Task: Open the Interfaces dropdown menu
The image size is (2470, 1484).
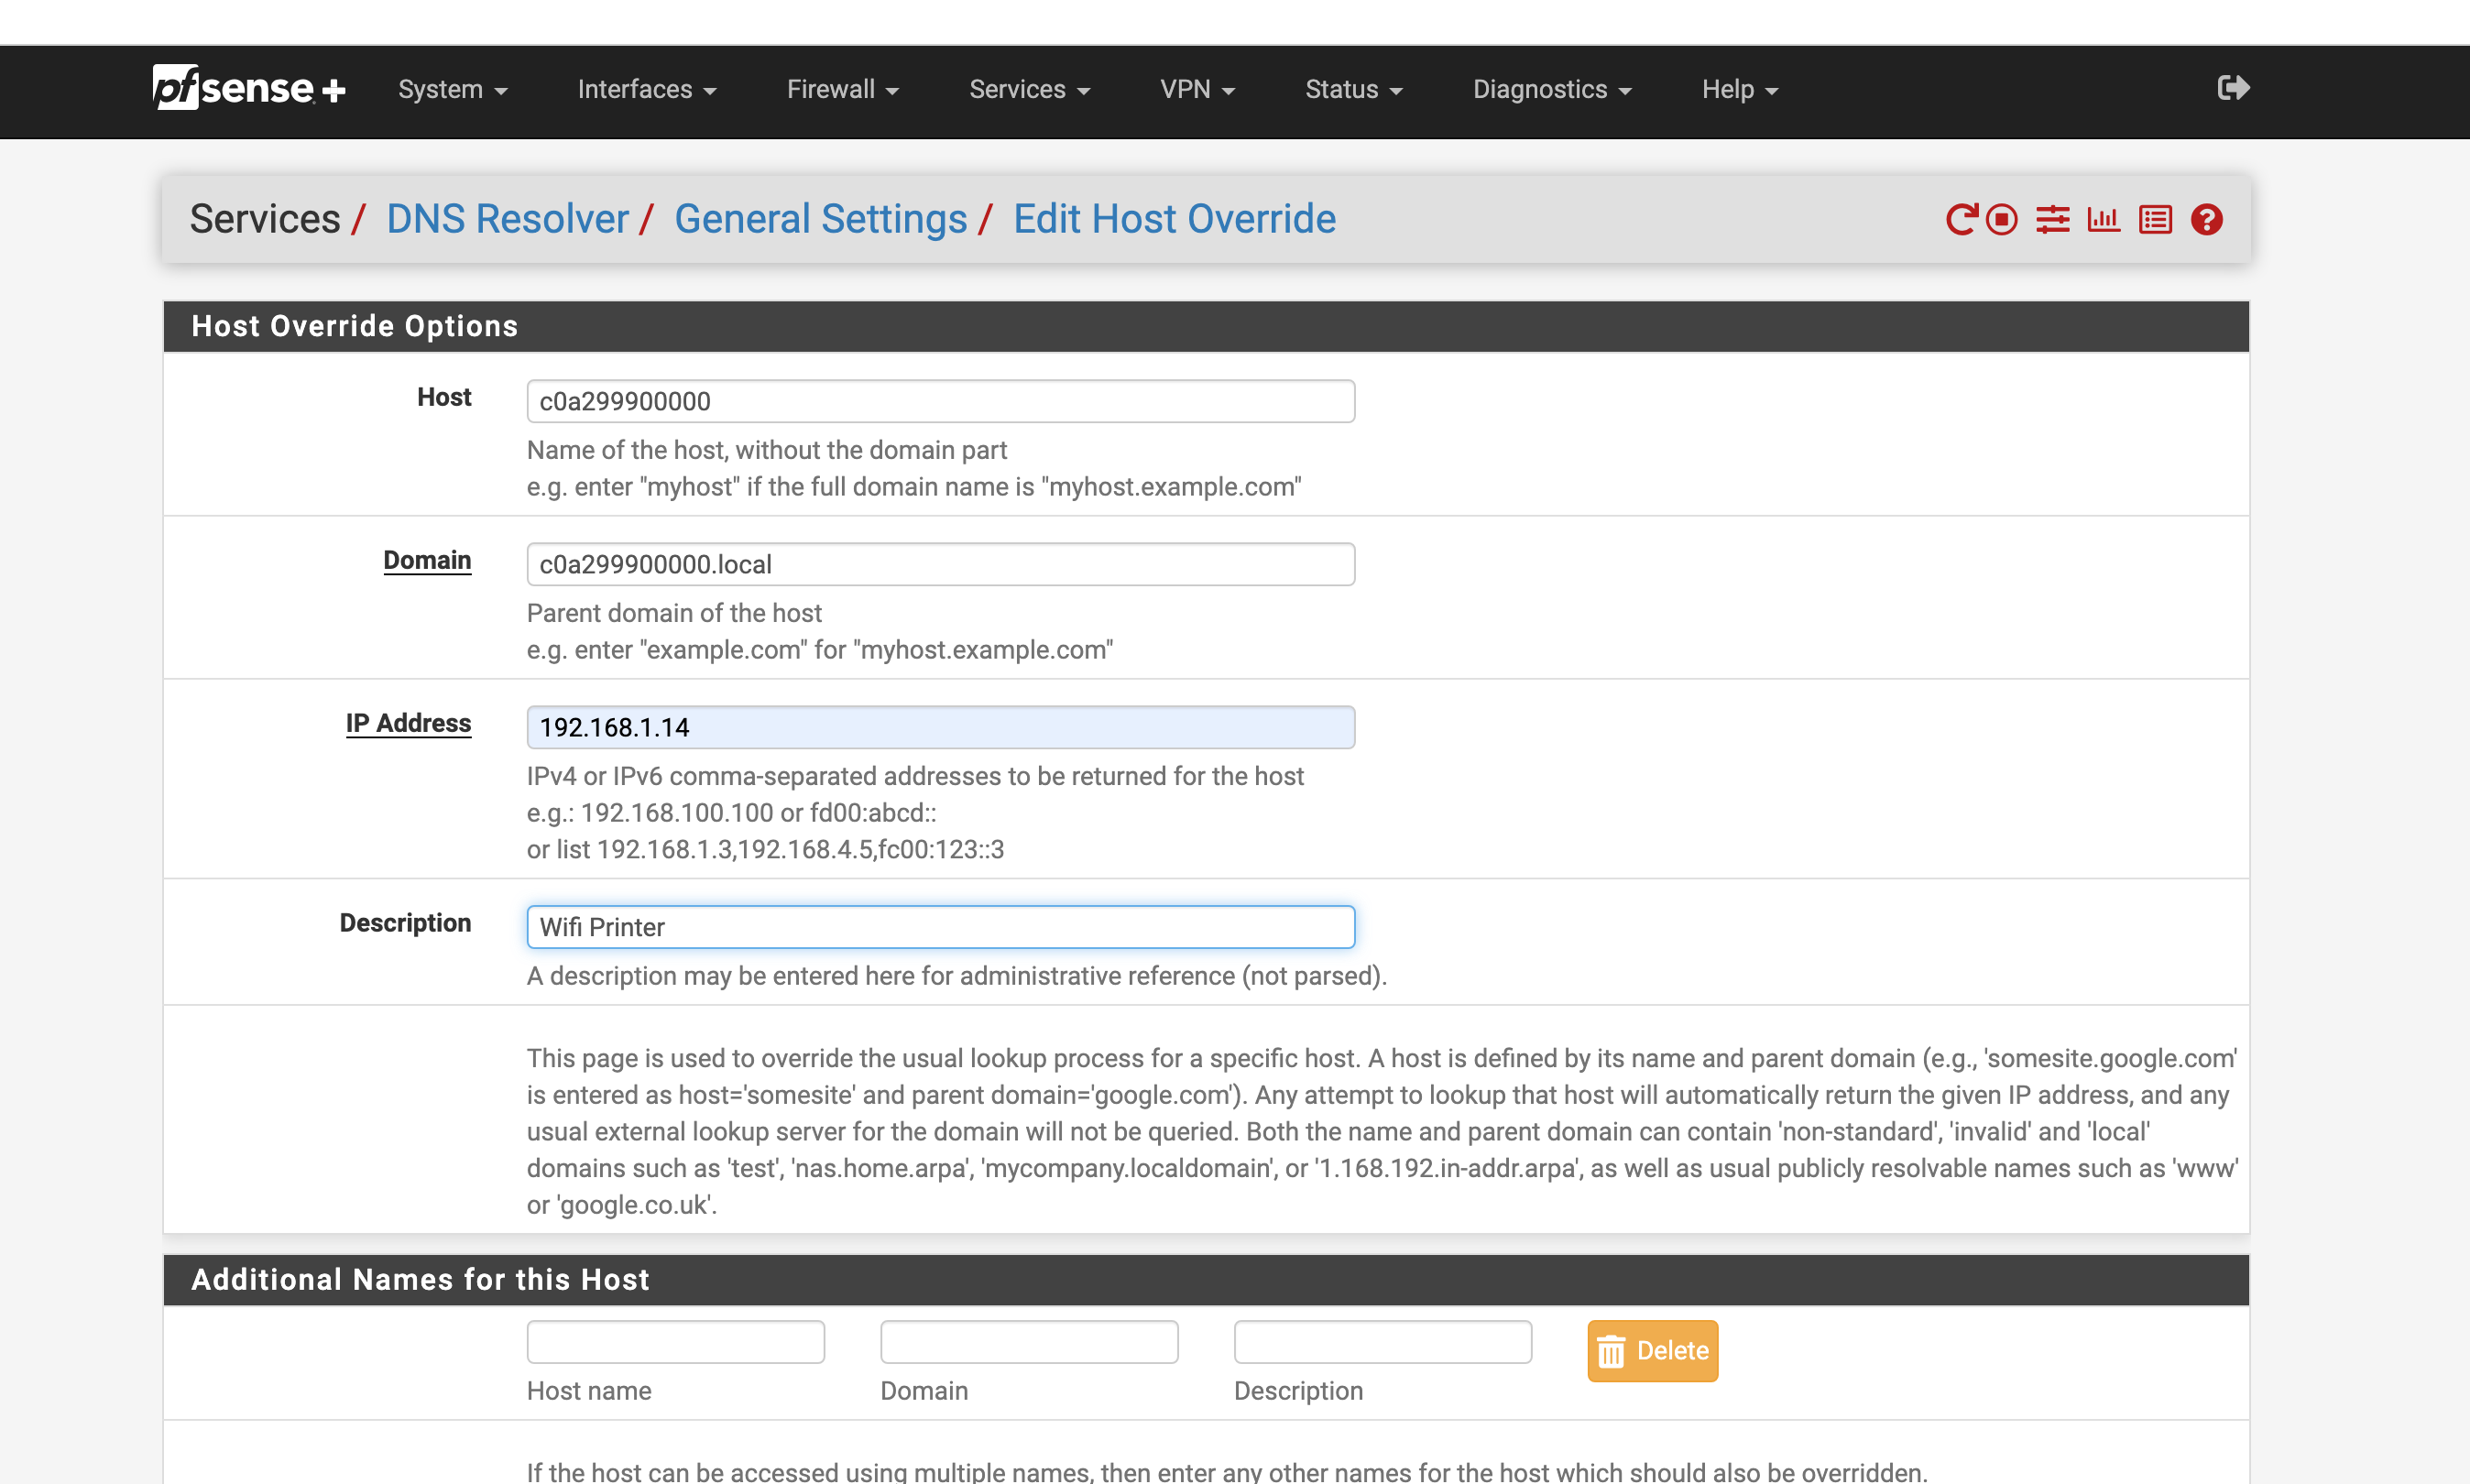Action: point(646,90)
